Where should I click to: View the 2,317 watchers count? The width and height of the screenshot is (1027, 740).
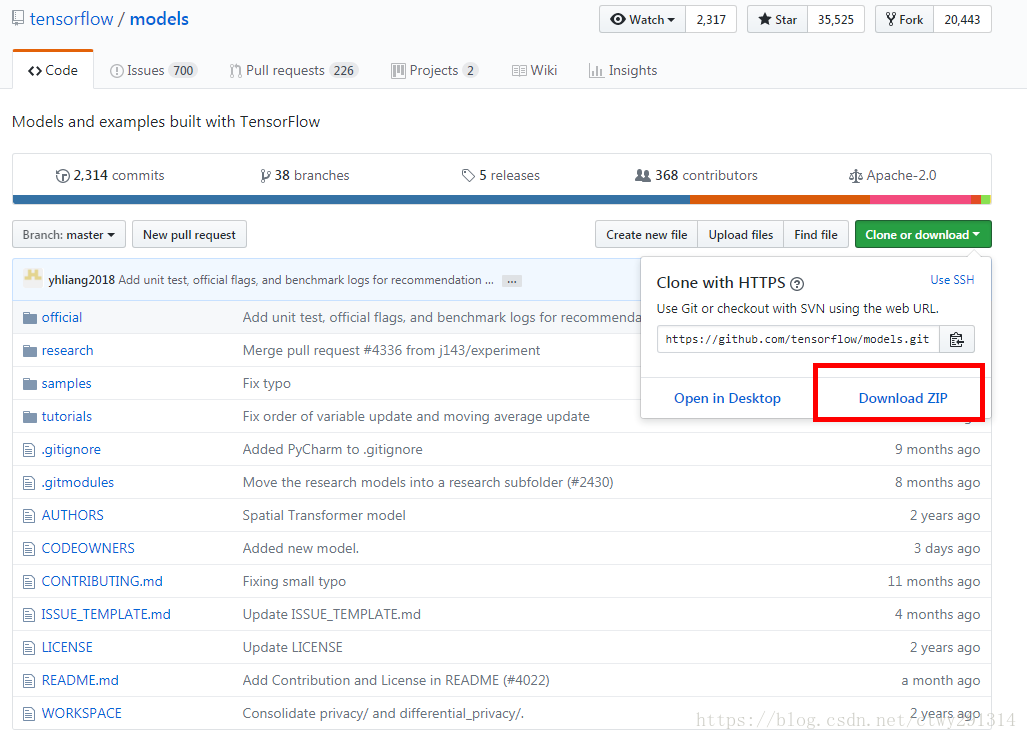pos(711,20)
